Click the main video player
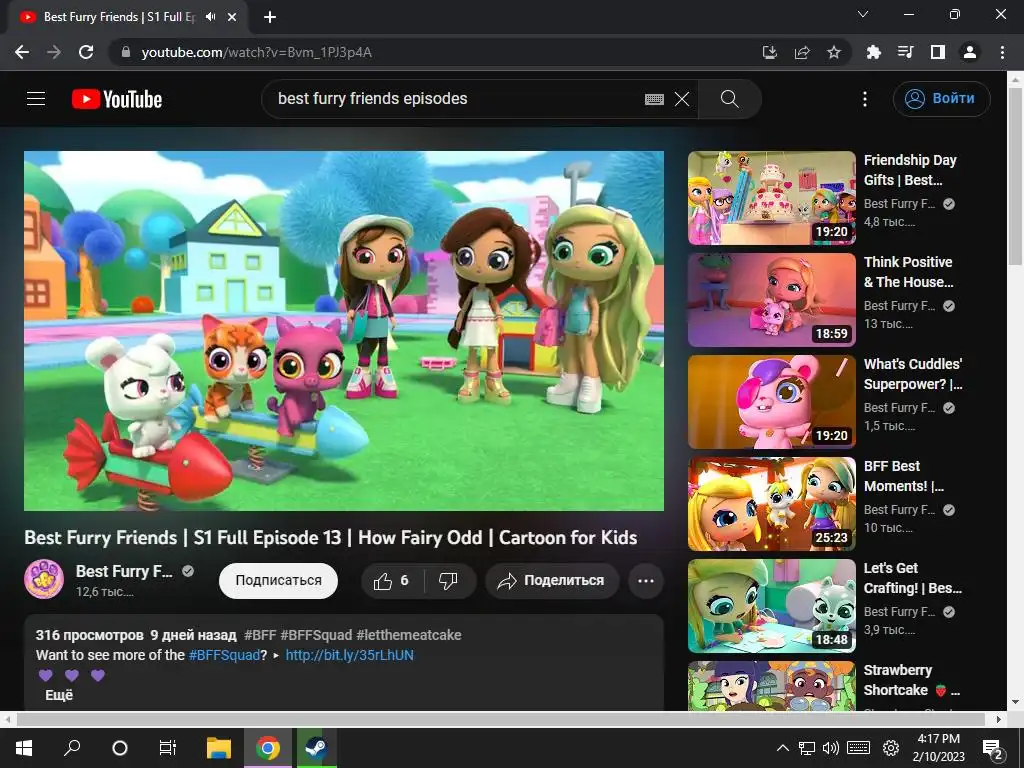 (344, 331)
